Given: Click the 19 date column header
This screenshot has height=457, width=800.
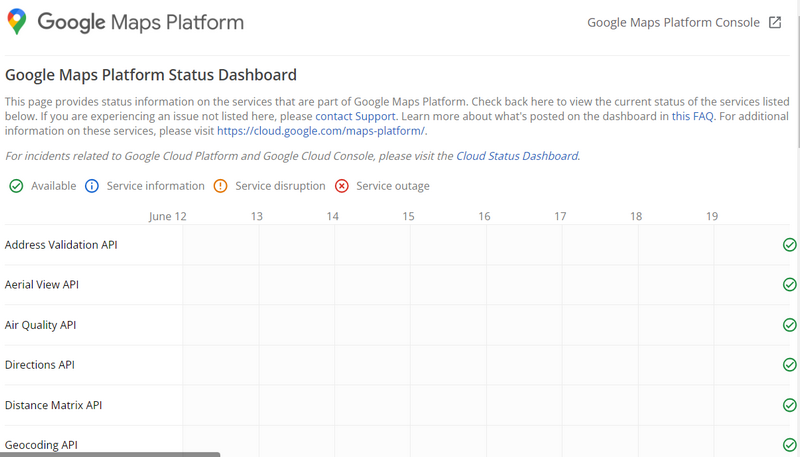Looking at the screenshot, I should [x=712, y=216].
